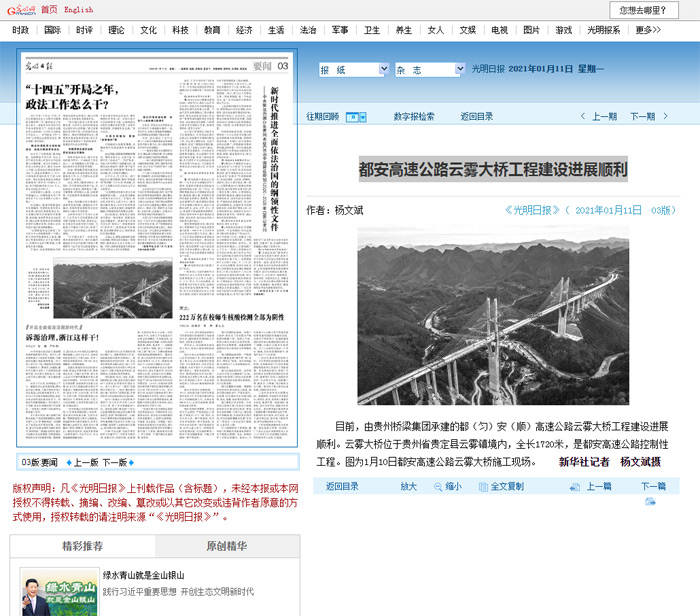Image resolution: width=700 pixels, height=616 pixels.
Task: Go to next page 下一版
Action: click(x=115, y=462)
